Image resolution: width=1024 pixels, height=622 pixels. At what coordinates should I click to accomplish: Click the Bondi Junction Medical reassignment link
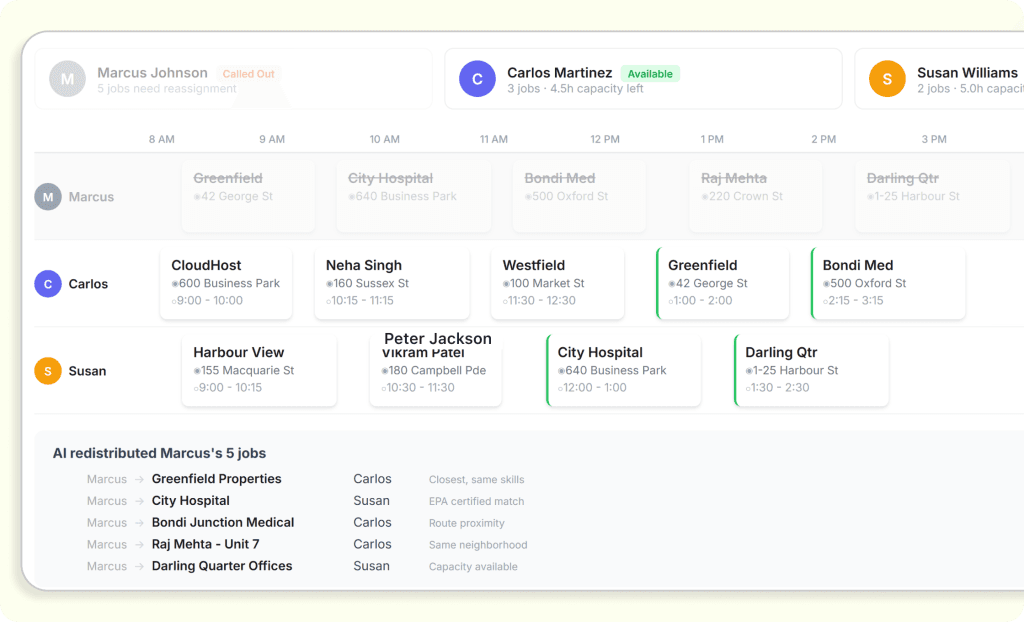pos(222,522)
